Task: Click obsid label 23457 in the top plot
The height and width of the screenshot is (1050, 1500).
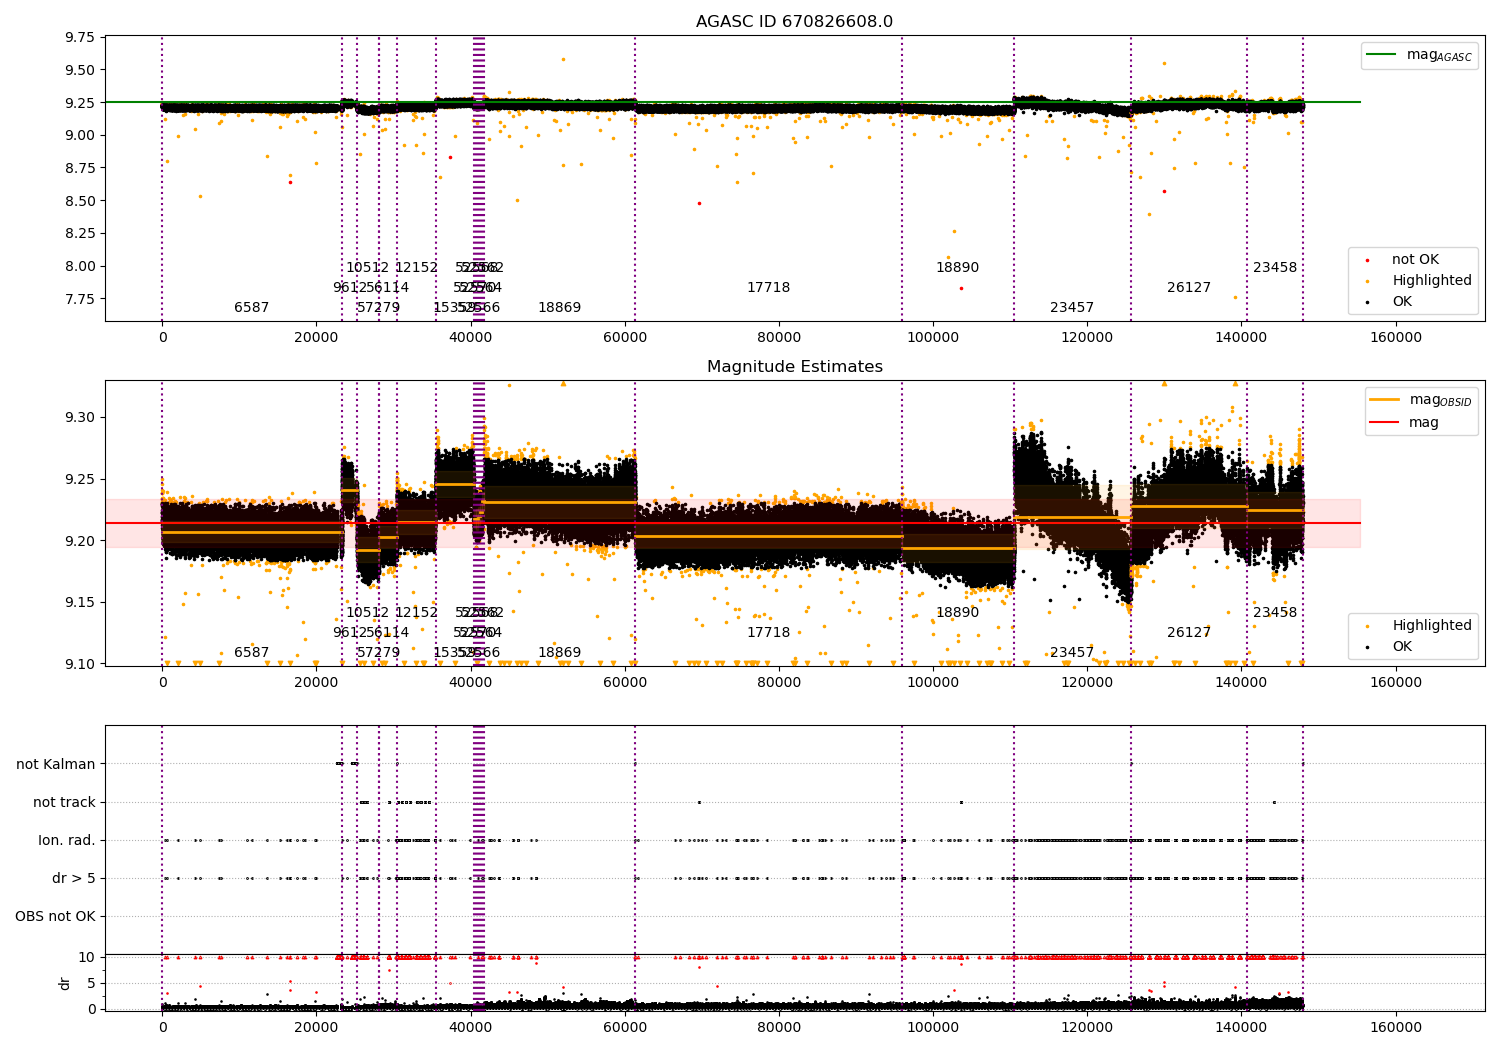Action: (1072, 308)
